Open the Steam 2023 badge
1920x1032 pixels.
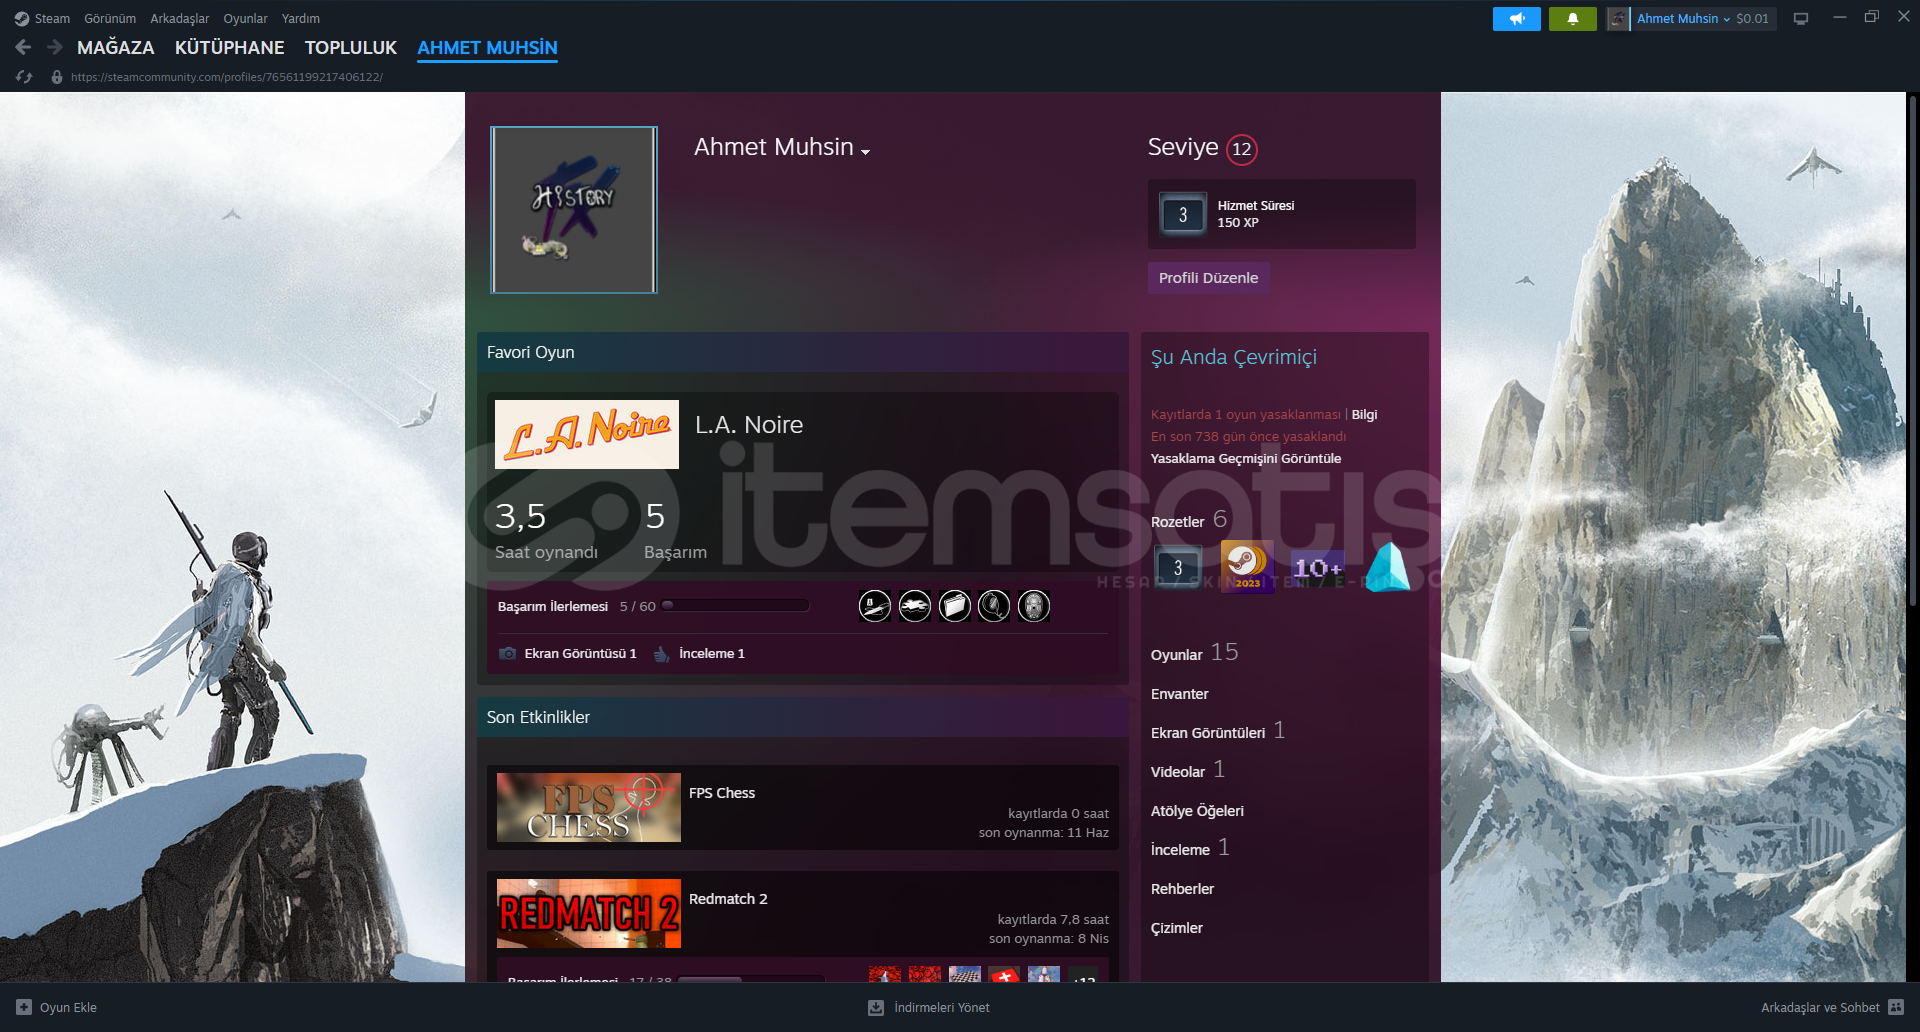point(1247,567)
